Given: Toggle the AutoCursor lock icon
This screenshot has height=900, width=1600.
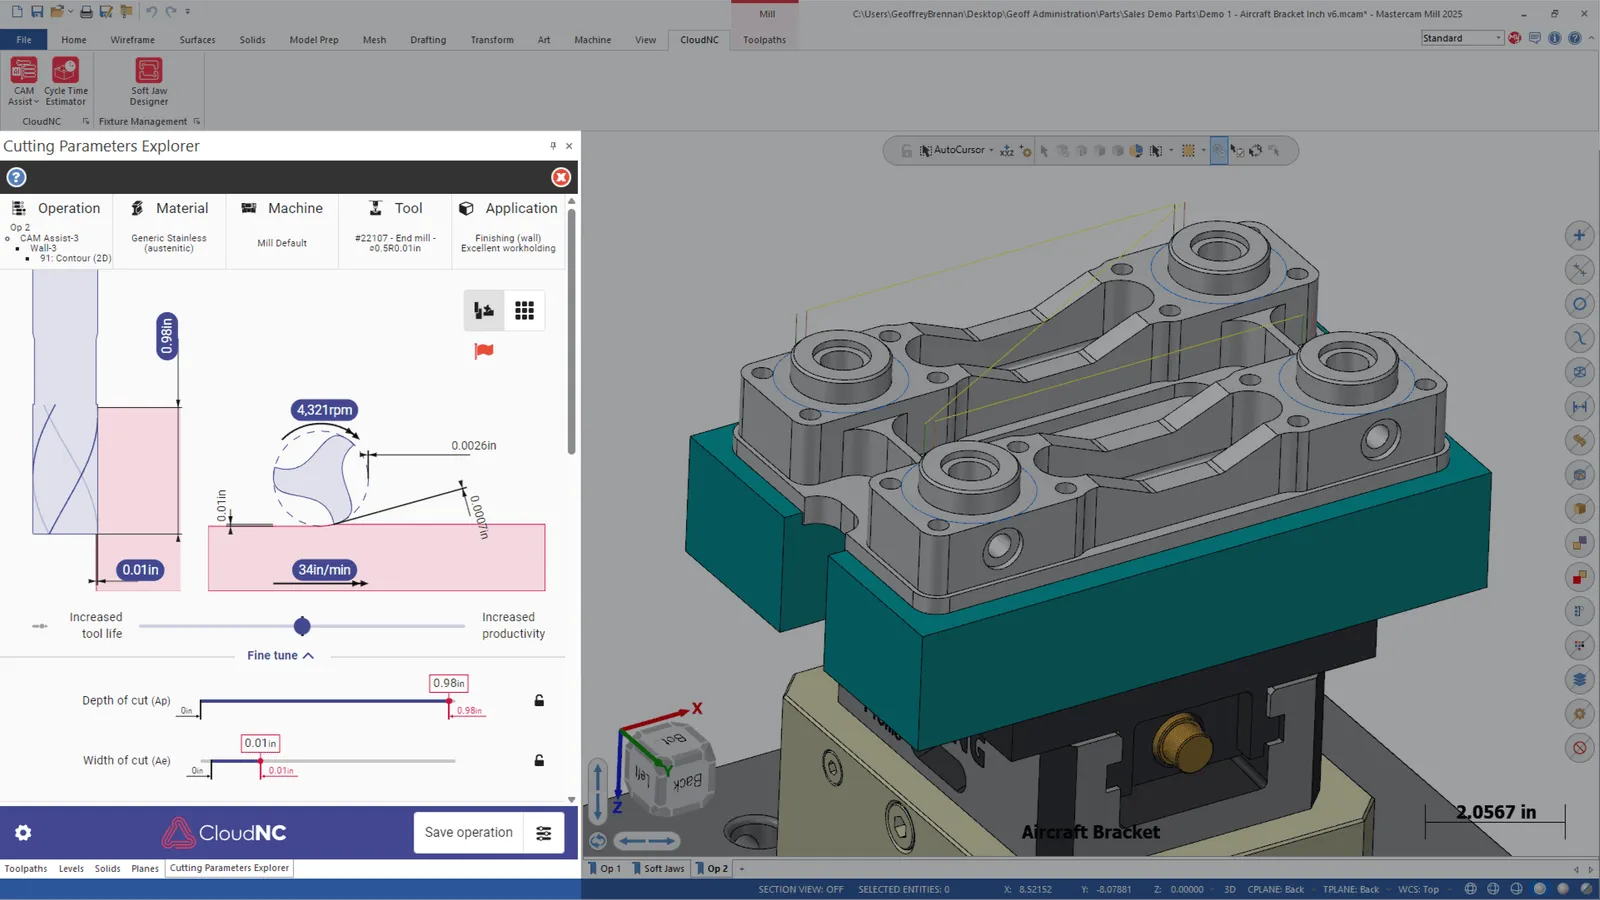Looking at the screenshot, I should pyautogui.click(x=906, y=151).
